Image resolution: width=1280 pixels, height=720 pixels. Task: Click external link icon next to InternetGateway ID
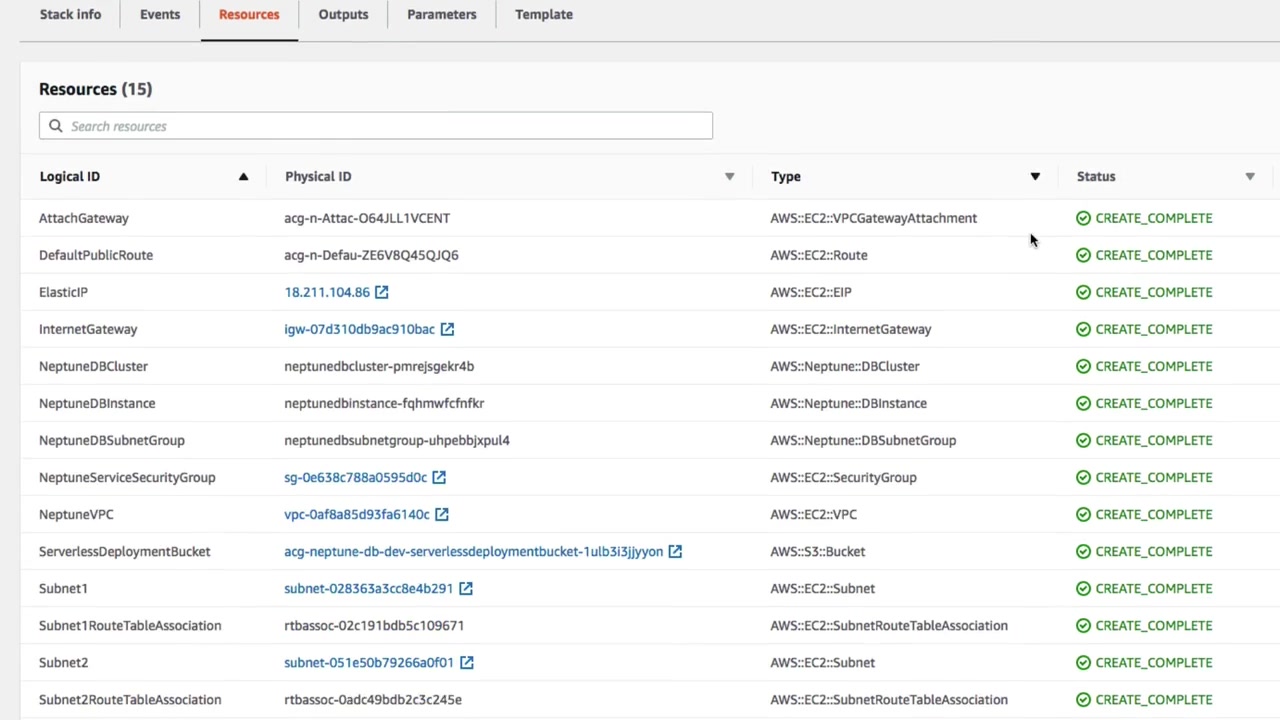pos(447,329)
